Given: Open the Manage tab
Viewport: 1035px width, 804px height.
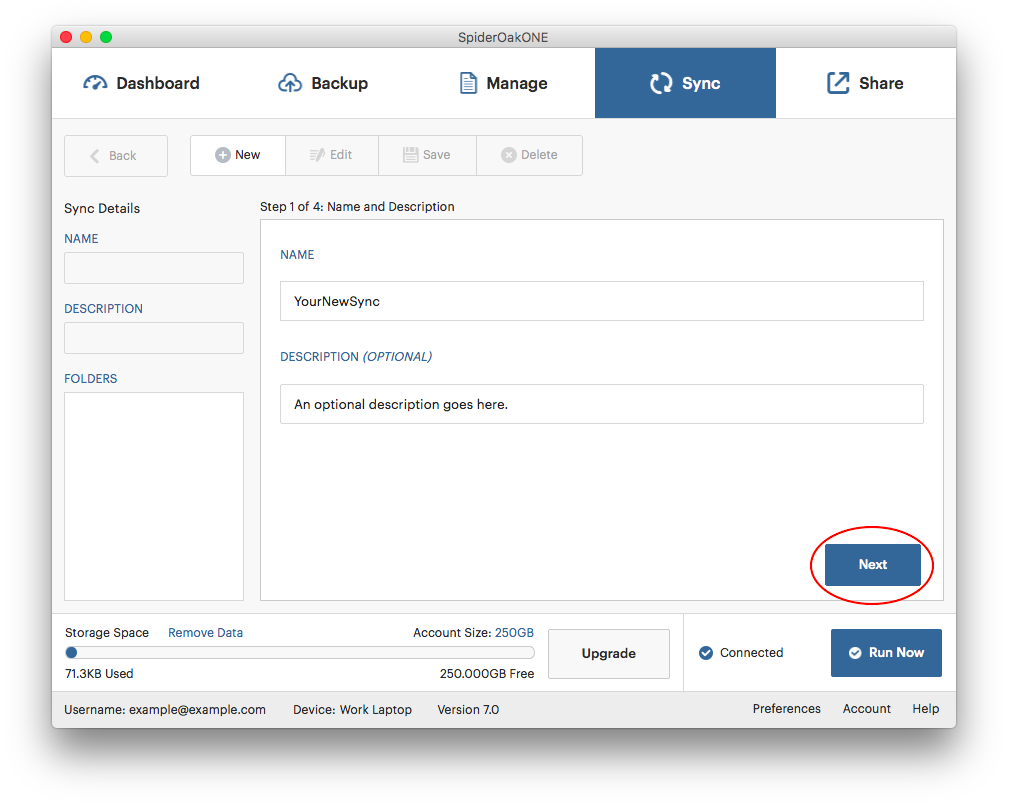Looking at the screenshot, I should (x=503, y=83).
